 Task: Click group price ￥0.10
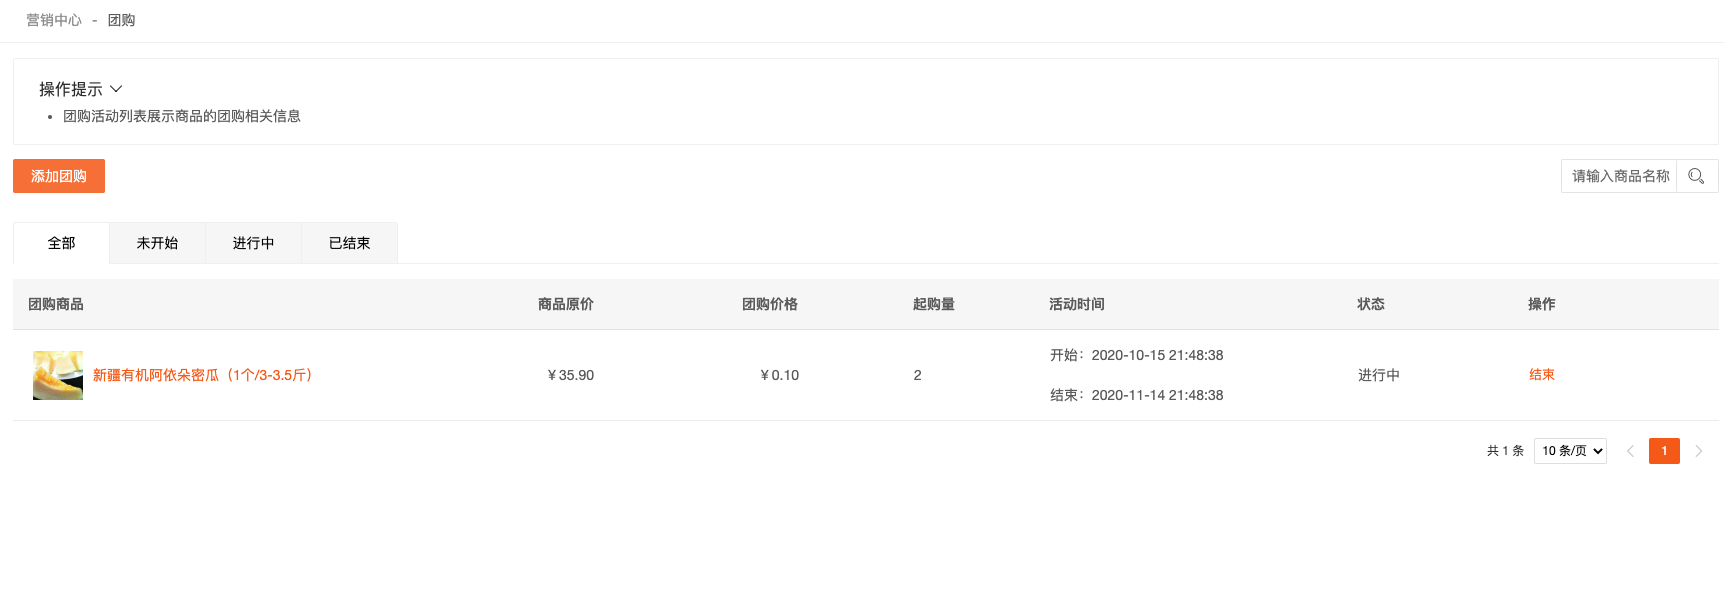tap(779, 375)
